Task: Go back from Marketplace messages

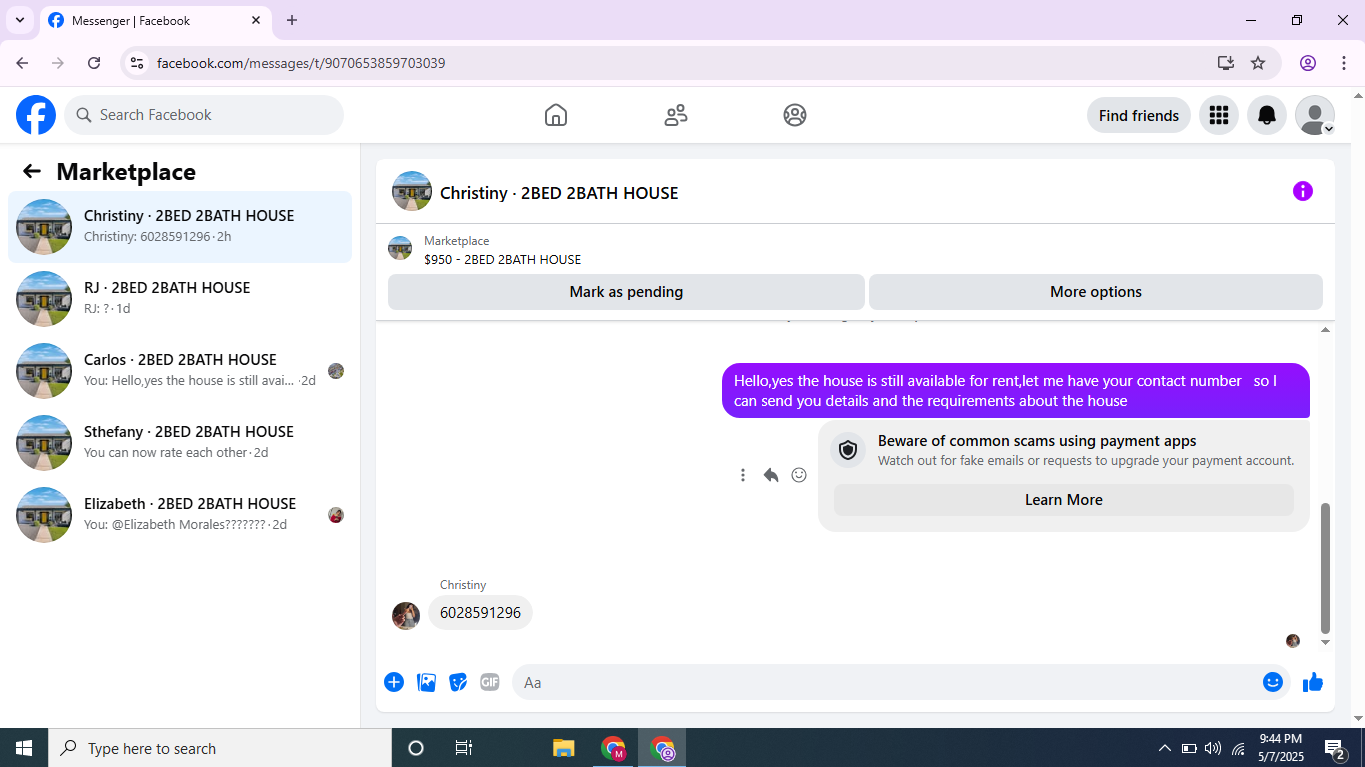Action: [32, 171]
